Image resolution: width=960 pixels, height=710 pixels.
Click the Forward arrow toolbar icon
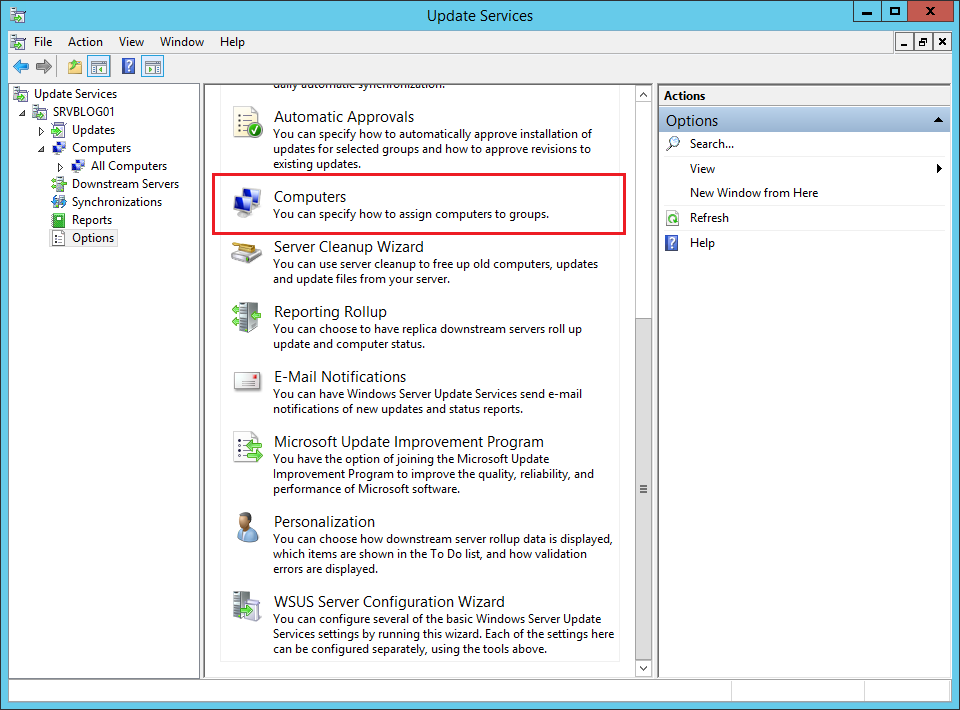click(x=43, y=66)
